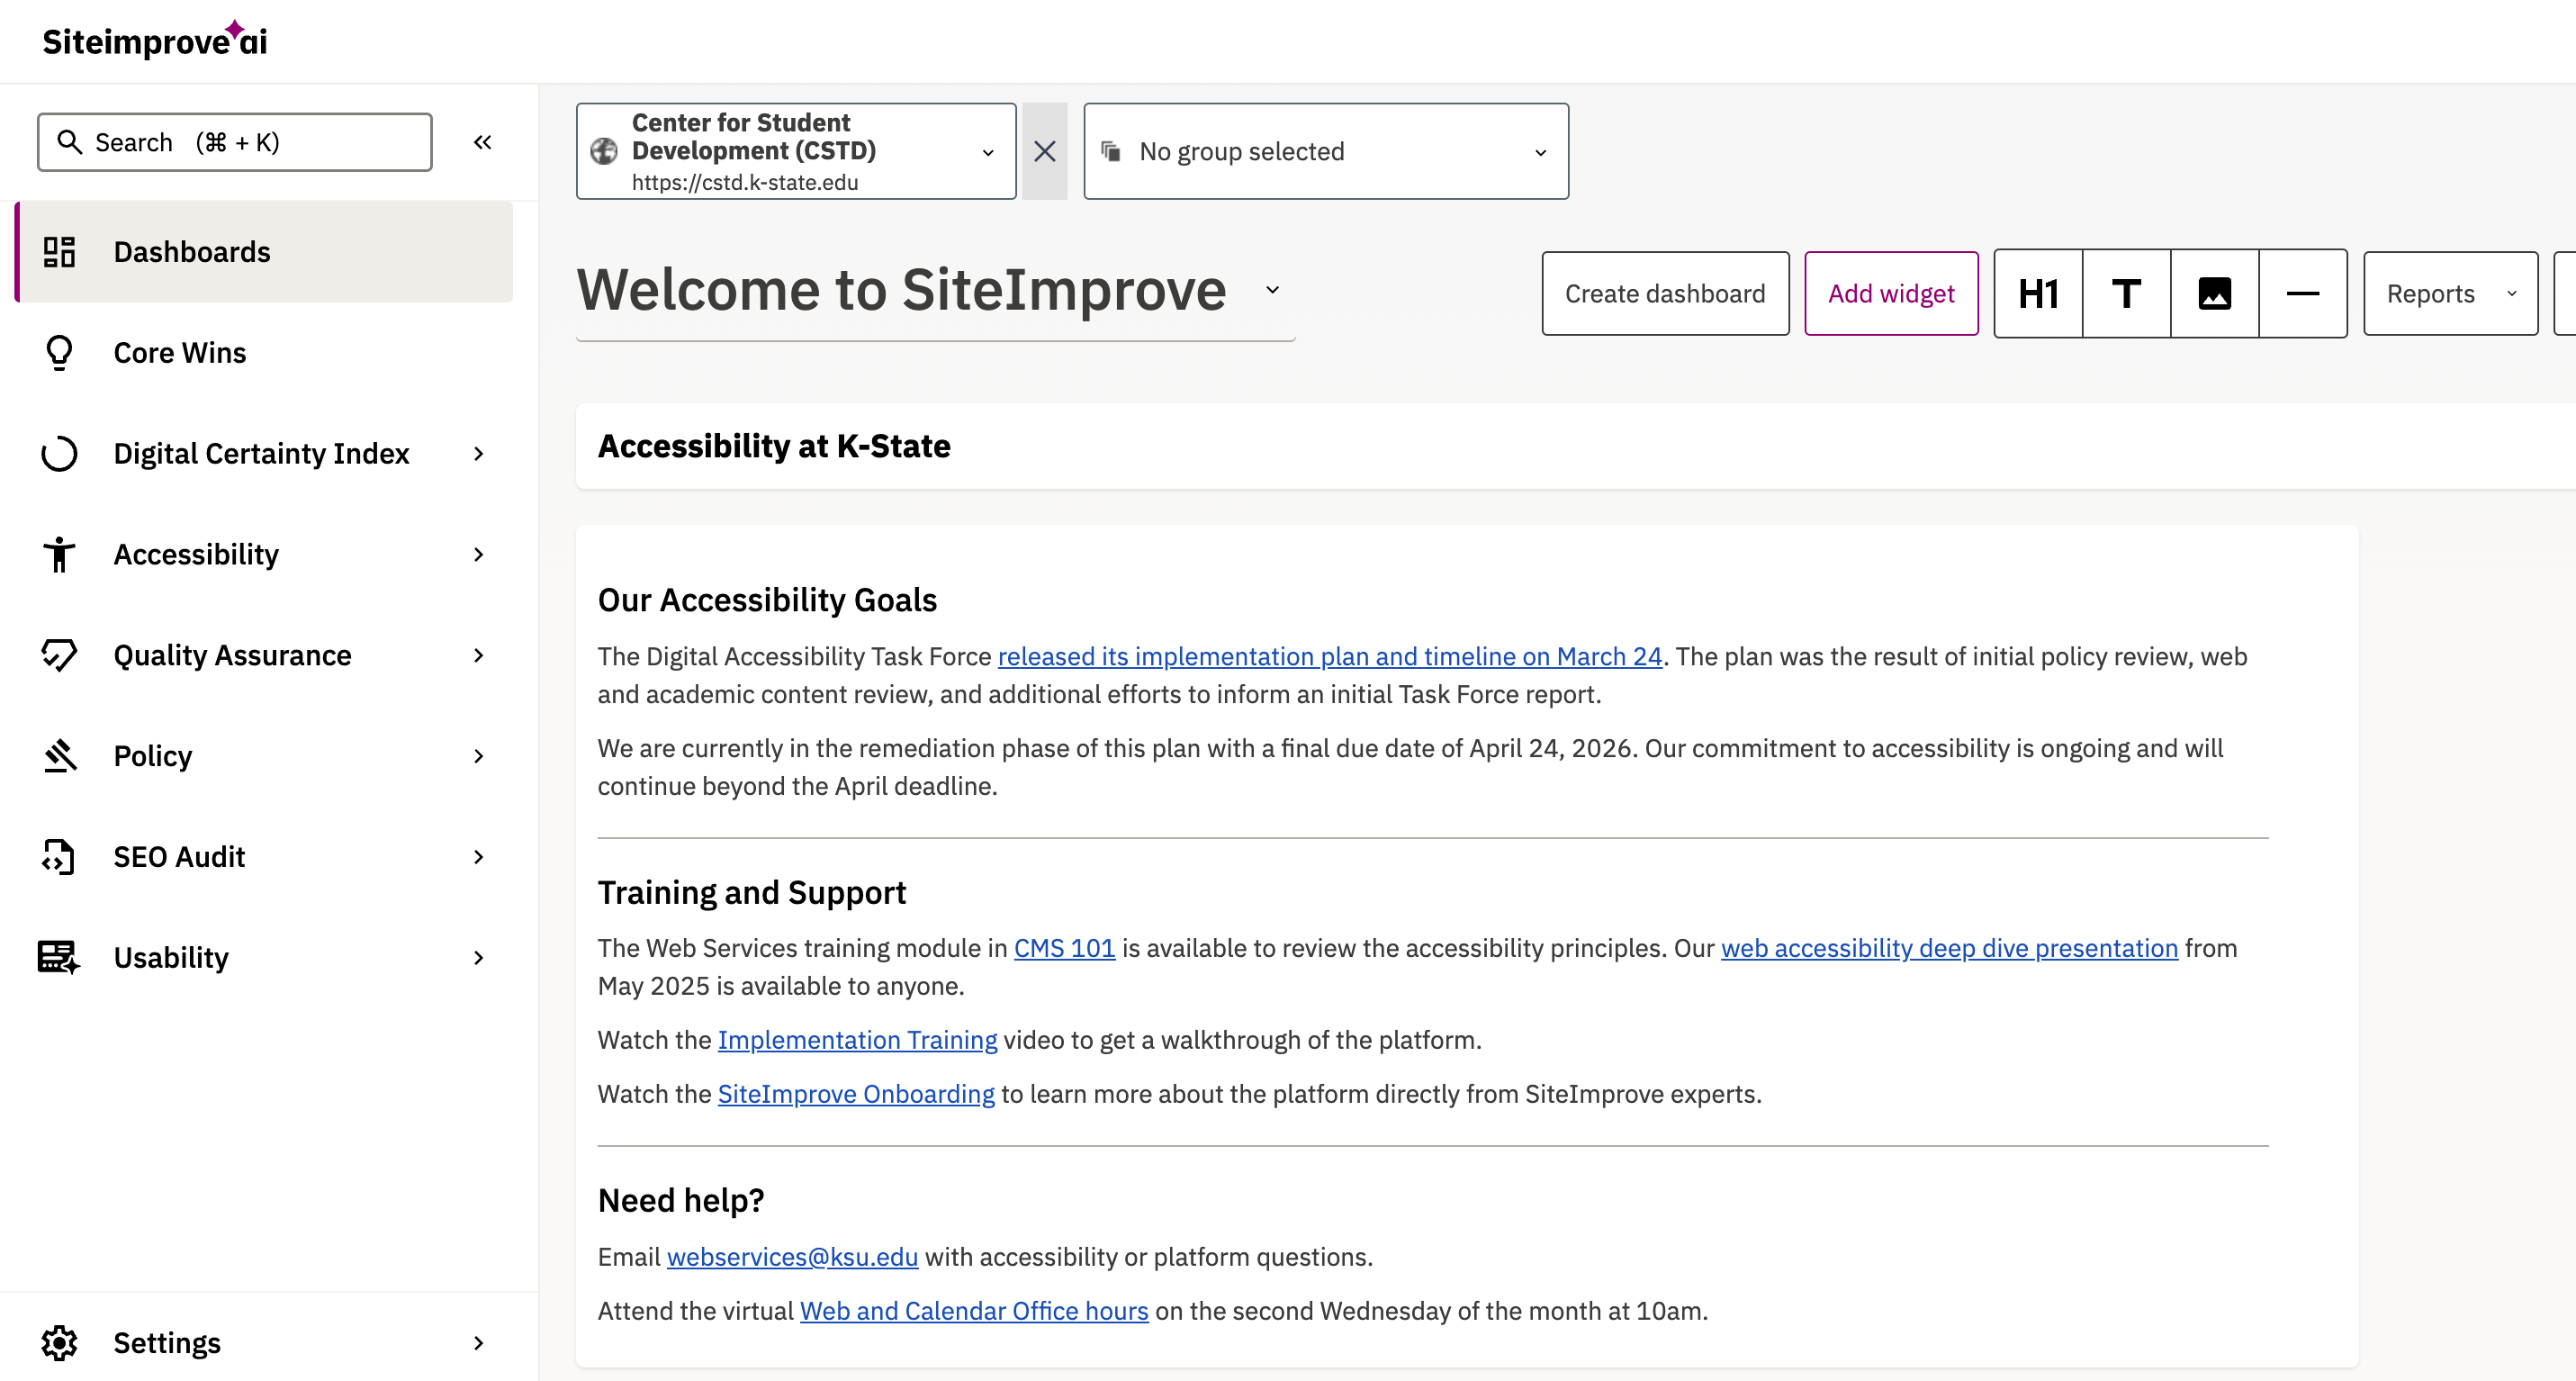This screenshot has height=1381, width=2576.
Task: Open the CMS 101 link
Action: coord(1063,947)
